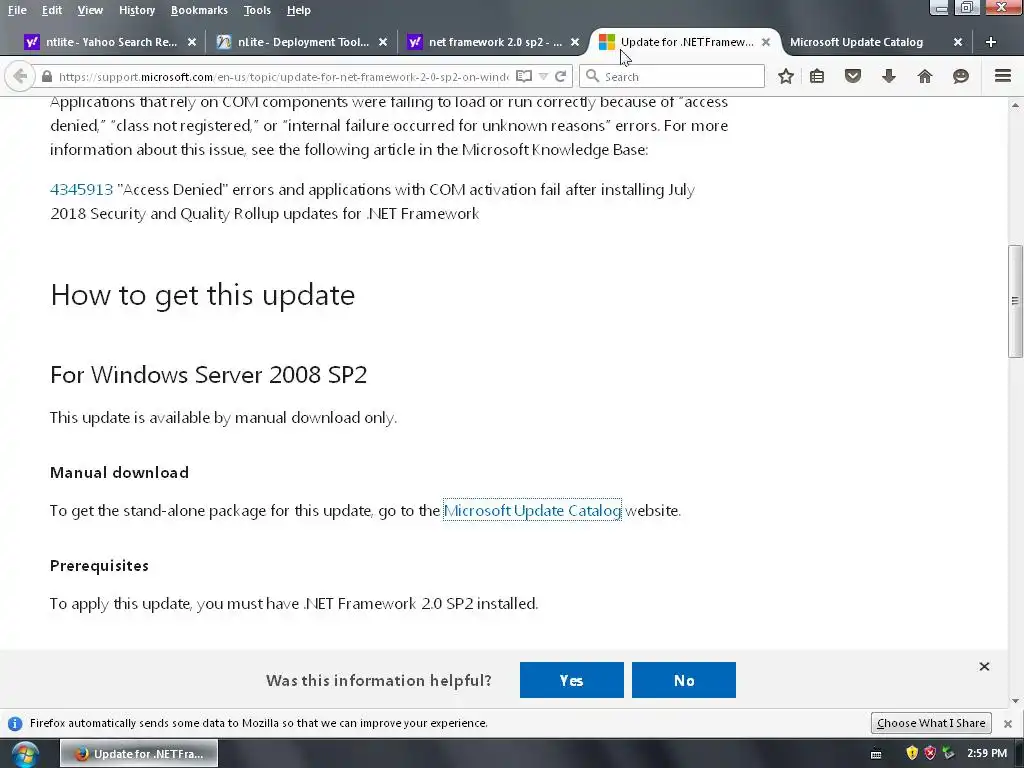Click Choose What I Share button
1024x768 pixels.
point(931,723)
